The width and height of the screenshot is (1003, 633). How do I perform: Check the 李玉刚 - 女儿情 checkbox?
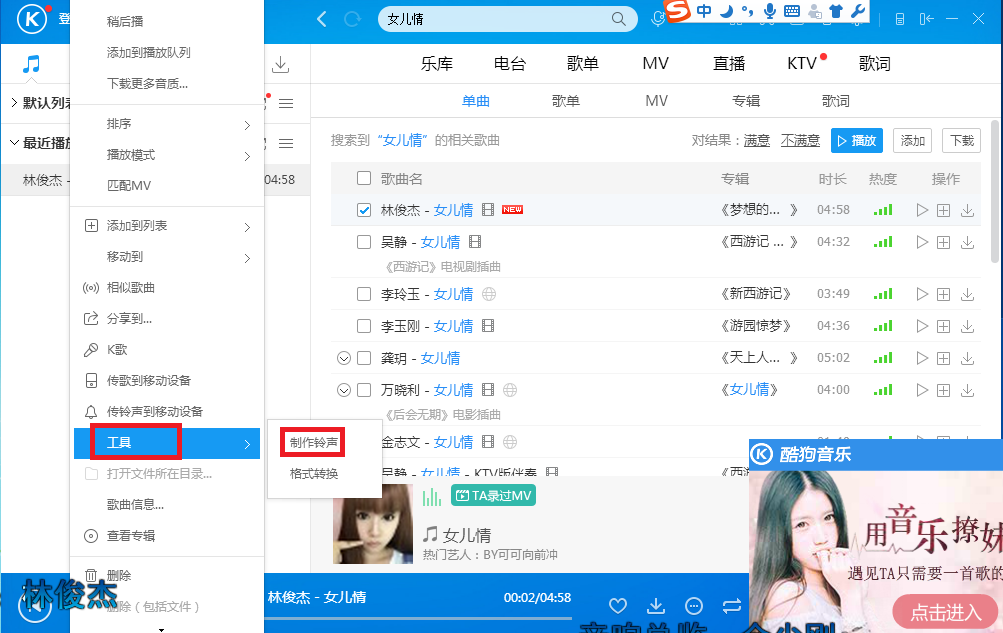coord(364,326)
